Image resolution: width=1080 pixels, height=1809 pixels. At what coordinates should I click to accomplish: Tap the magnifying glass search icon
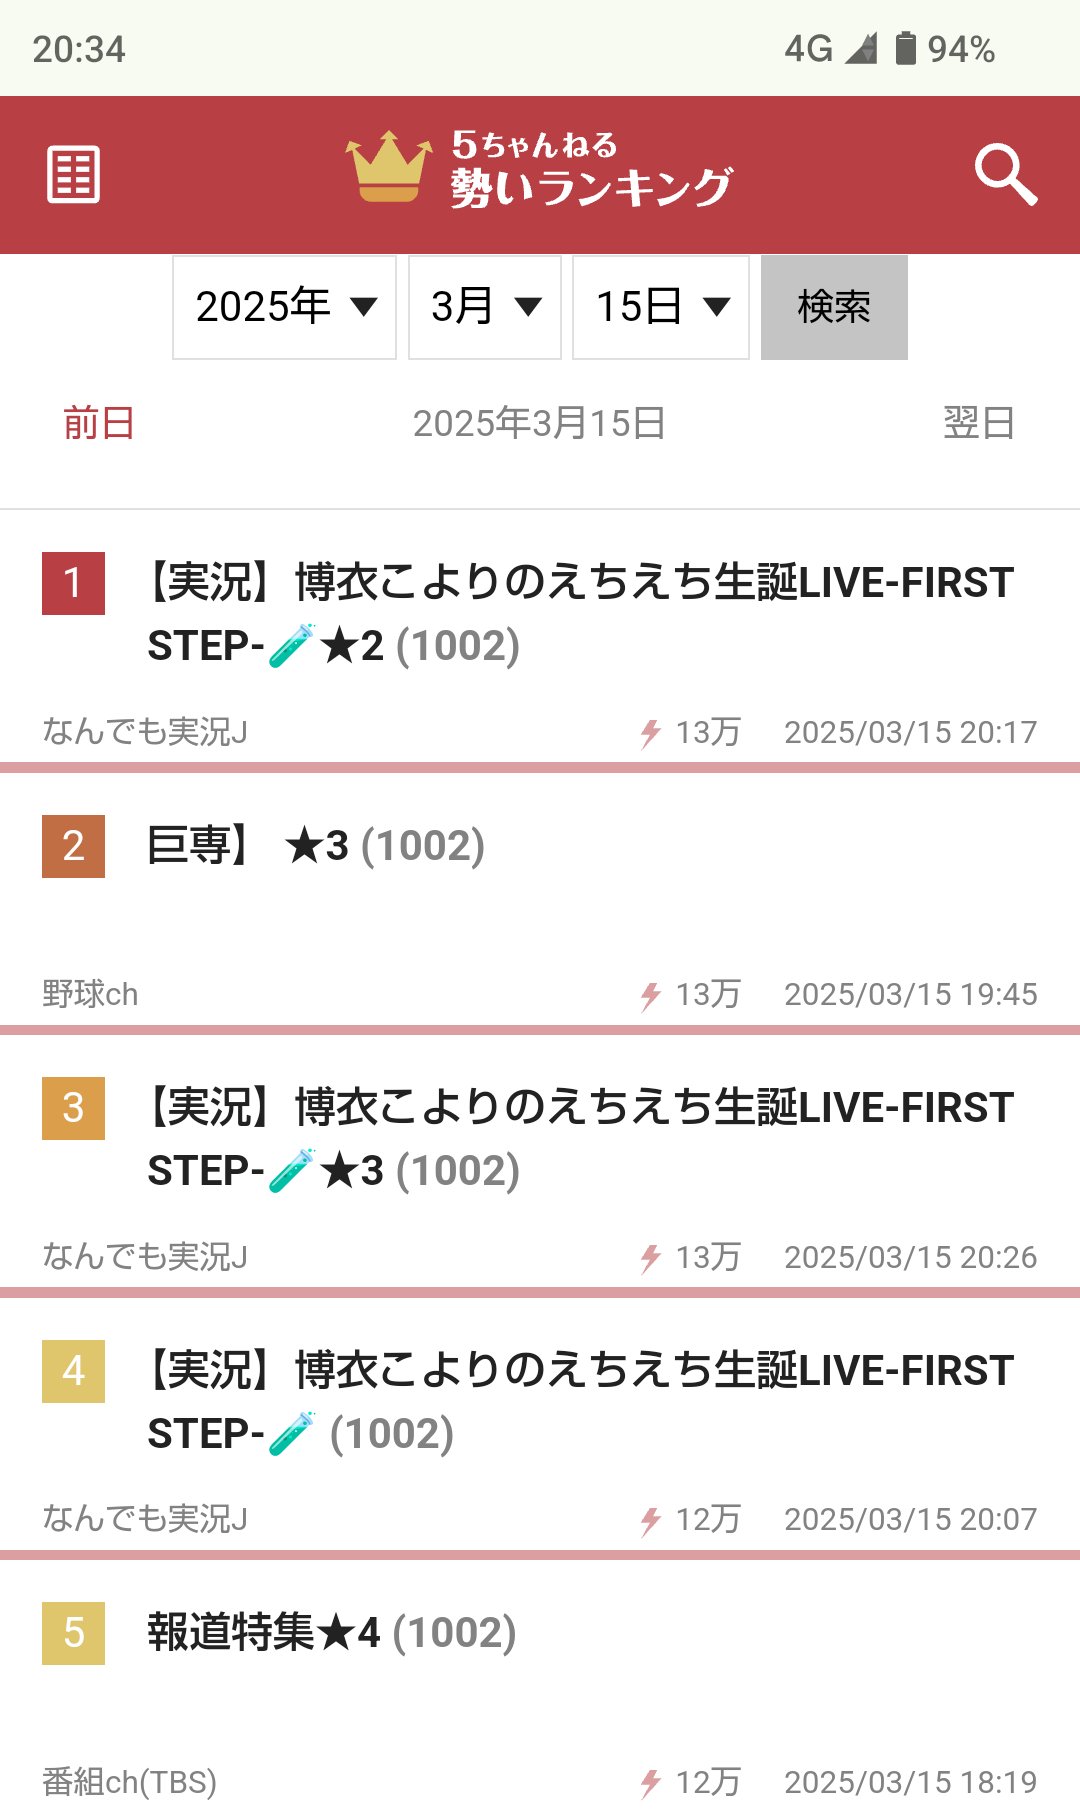tap(1005, 175)
